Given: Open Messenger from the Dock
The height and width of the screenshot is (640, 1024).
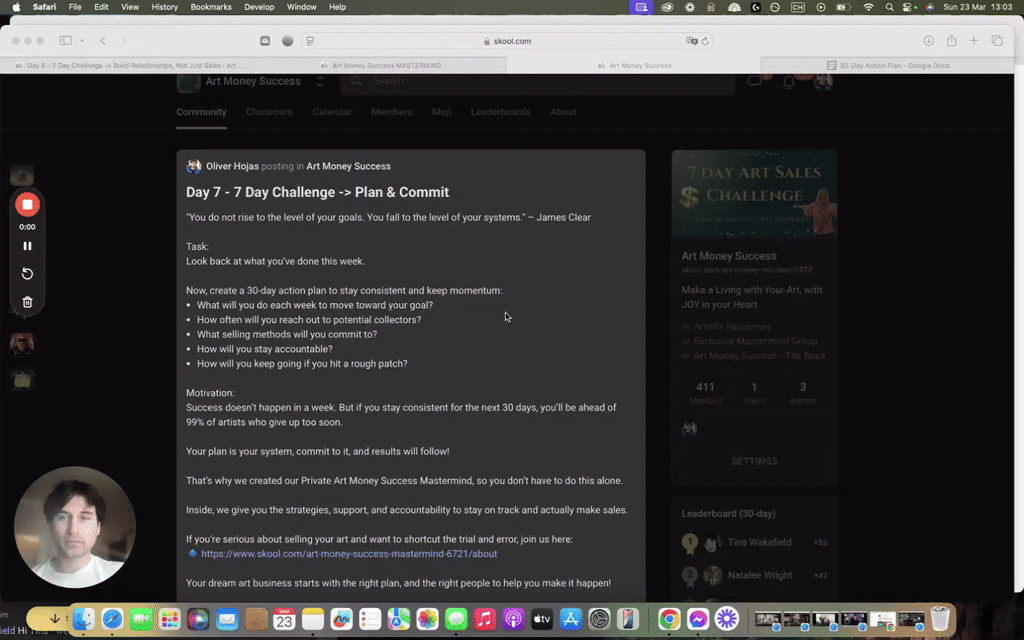Looking at the screenshot, I should pos(697,619).
